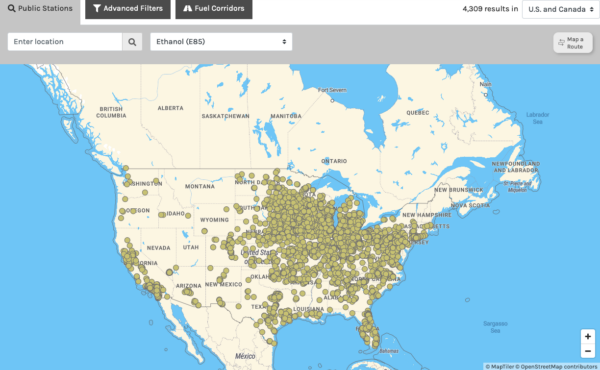Click the NOVA SCOTIA map label
Image resolution: width=600 pixels, height=370 pixels.
[x=470, y=205]
